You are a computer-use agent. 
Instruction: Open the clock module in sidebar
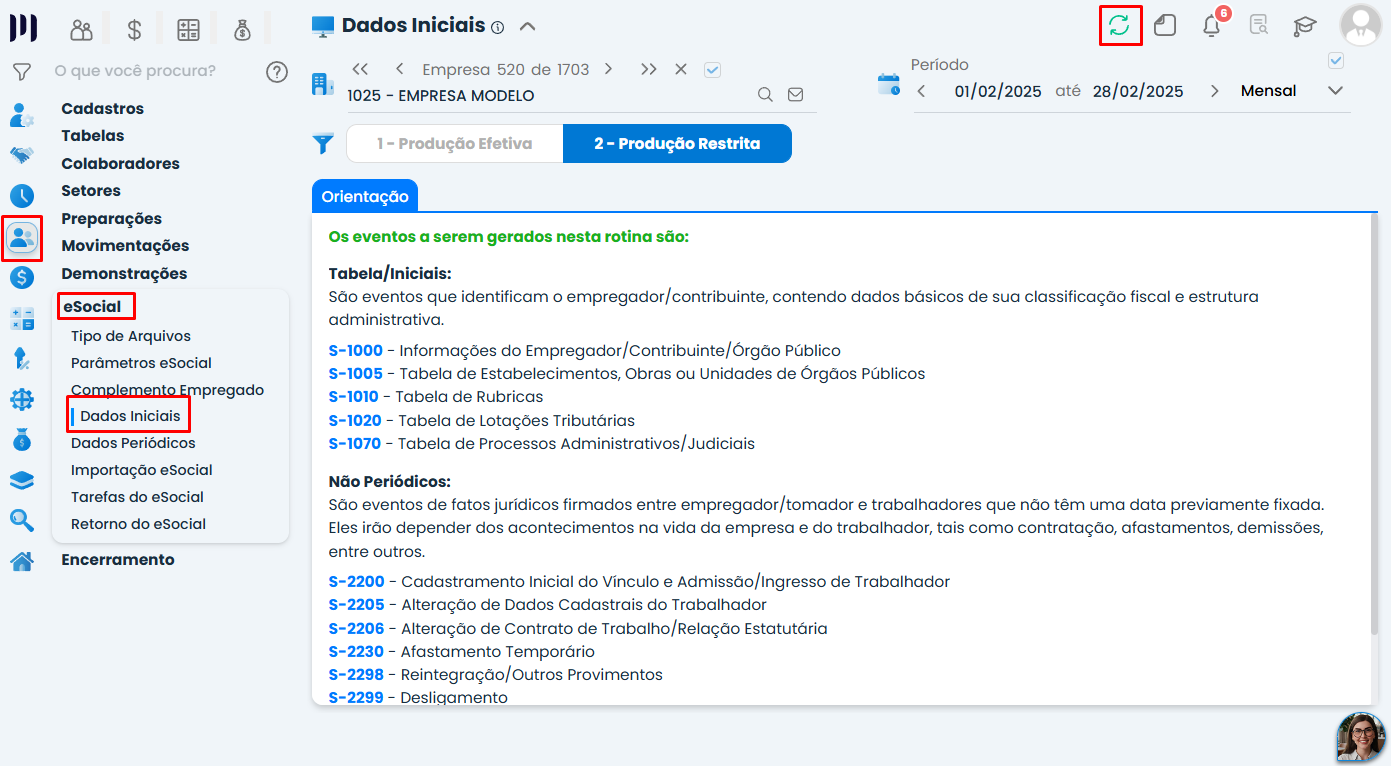pos(21,196)
